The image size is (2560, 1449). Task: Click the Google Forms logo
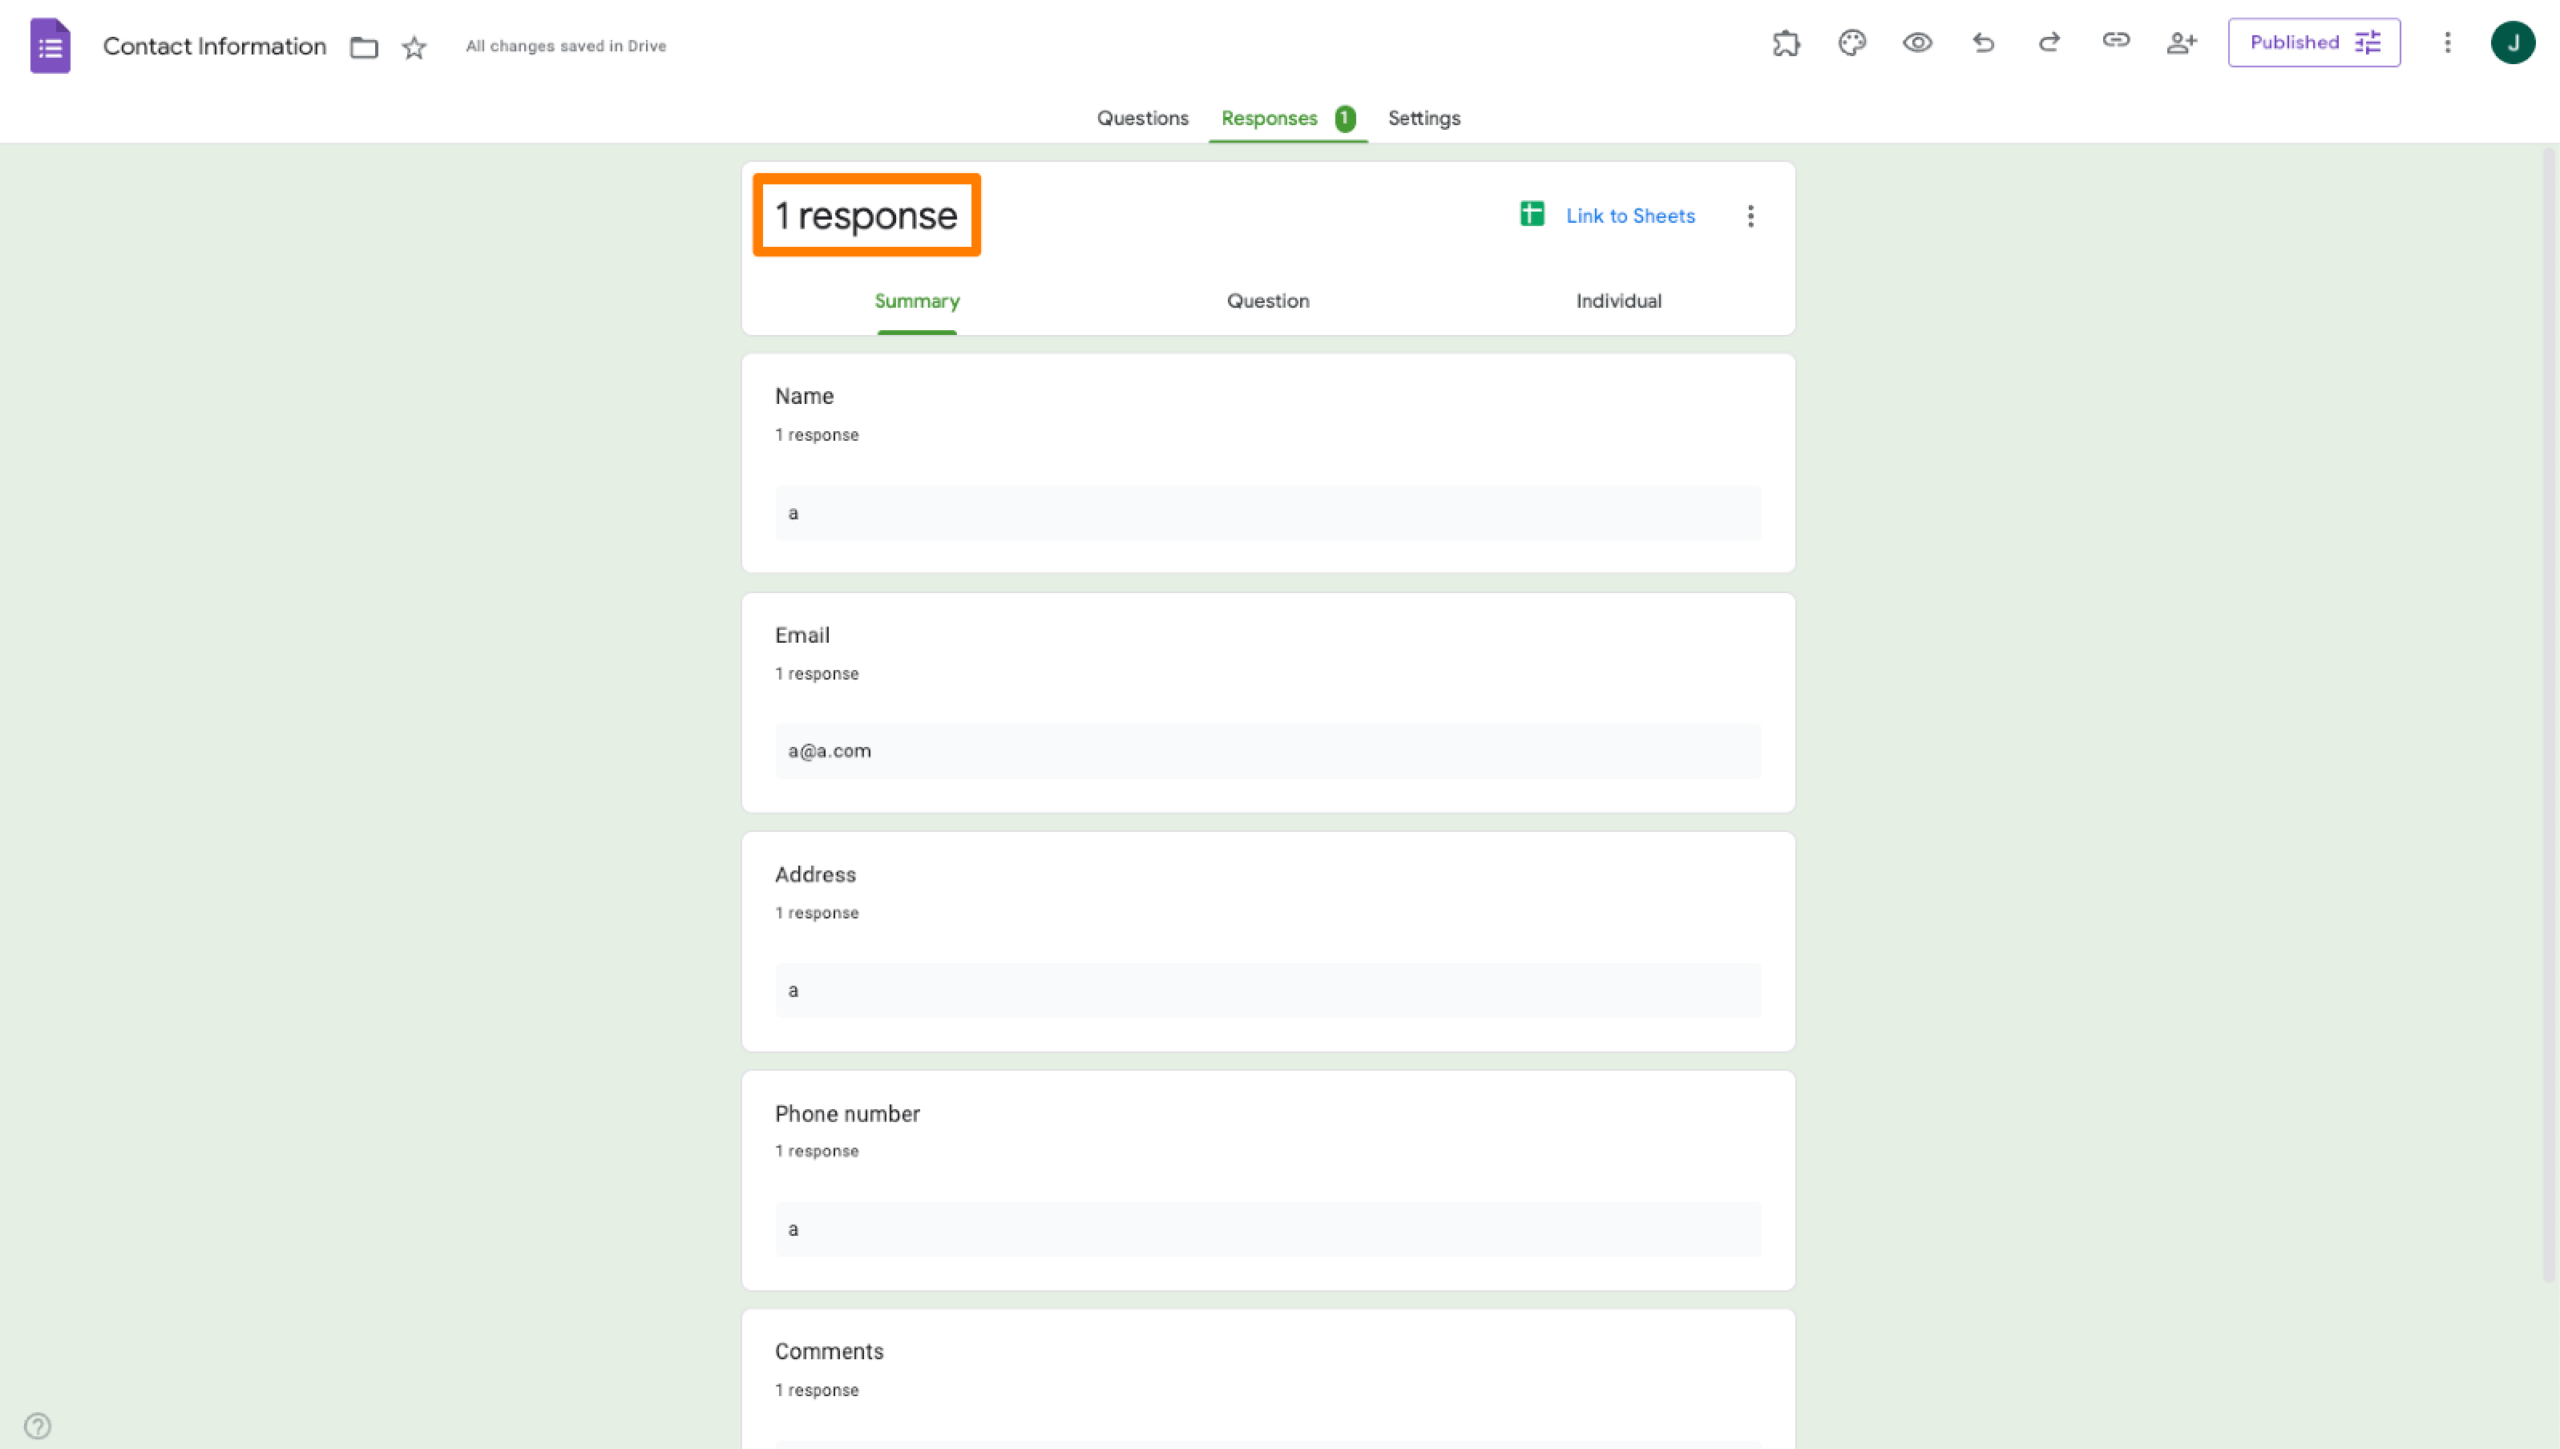tap(50, 45)
